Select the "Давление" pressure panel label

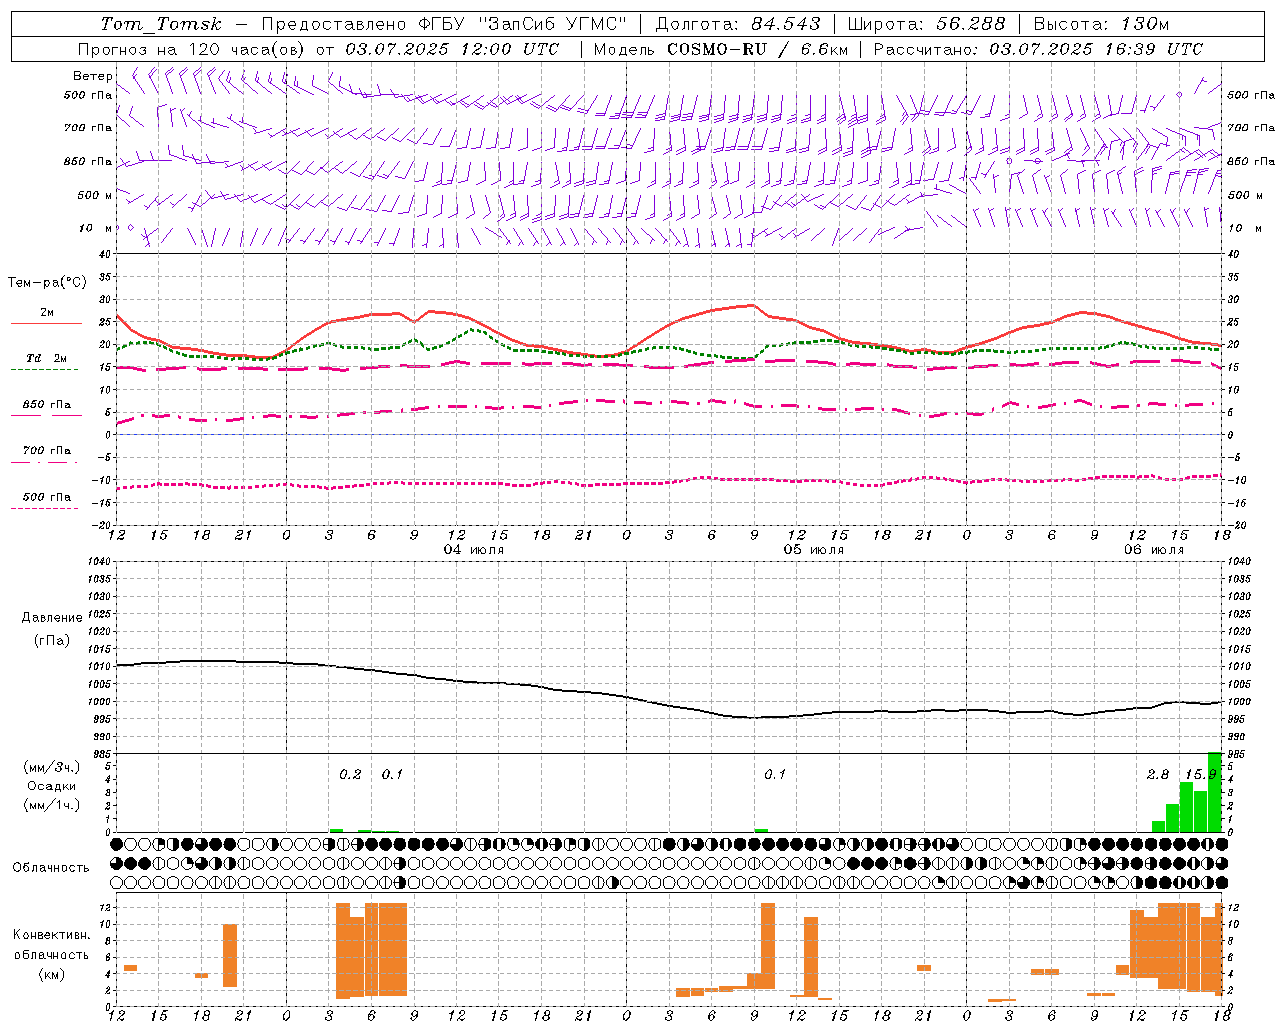point(52,618)
